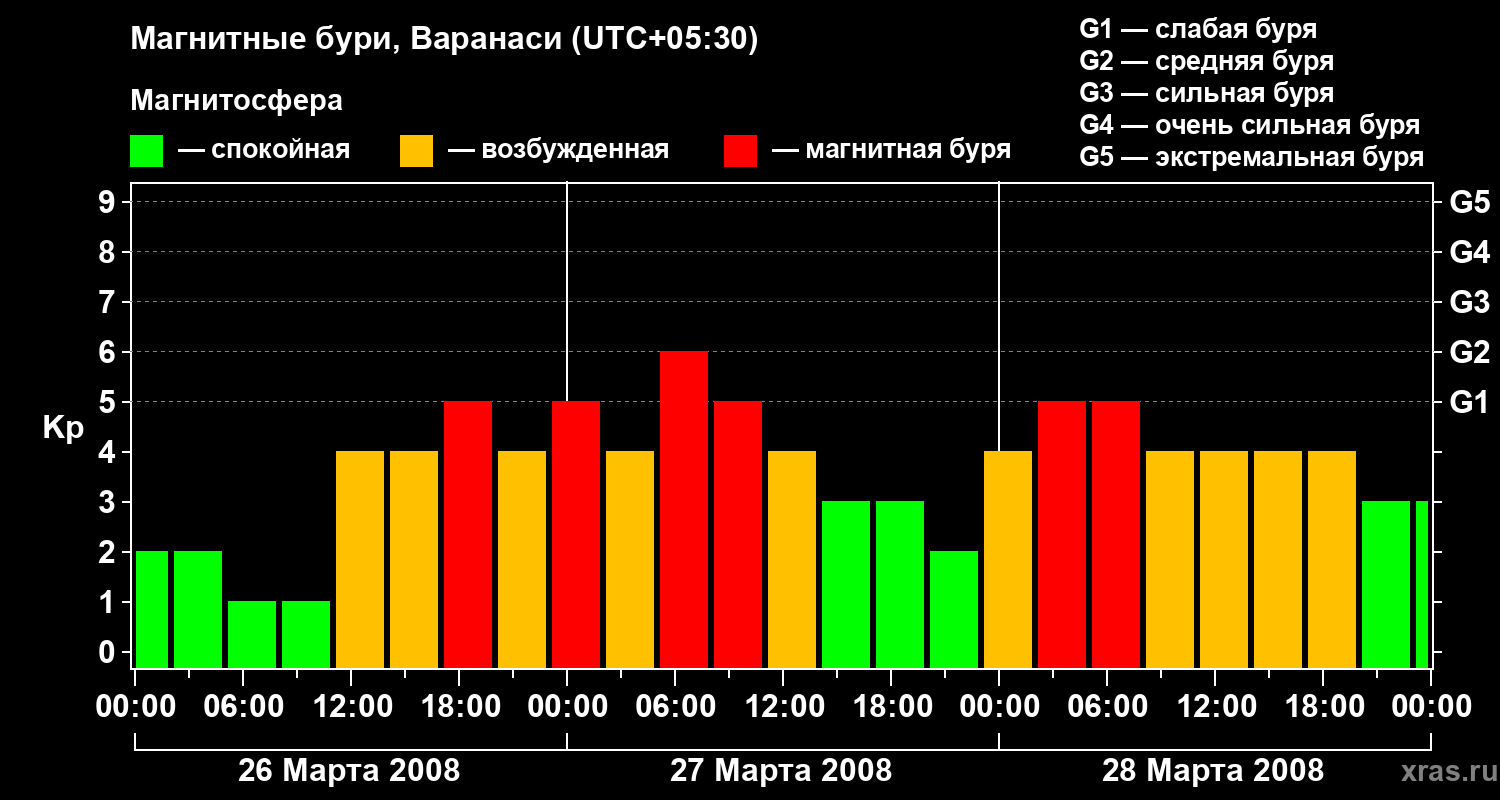This screenshot has height=800, width=1500.
Task: Click the orange Kp 4 bar at 12:00 on 27 Марта
Action: point(792,560)
